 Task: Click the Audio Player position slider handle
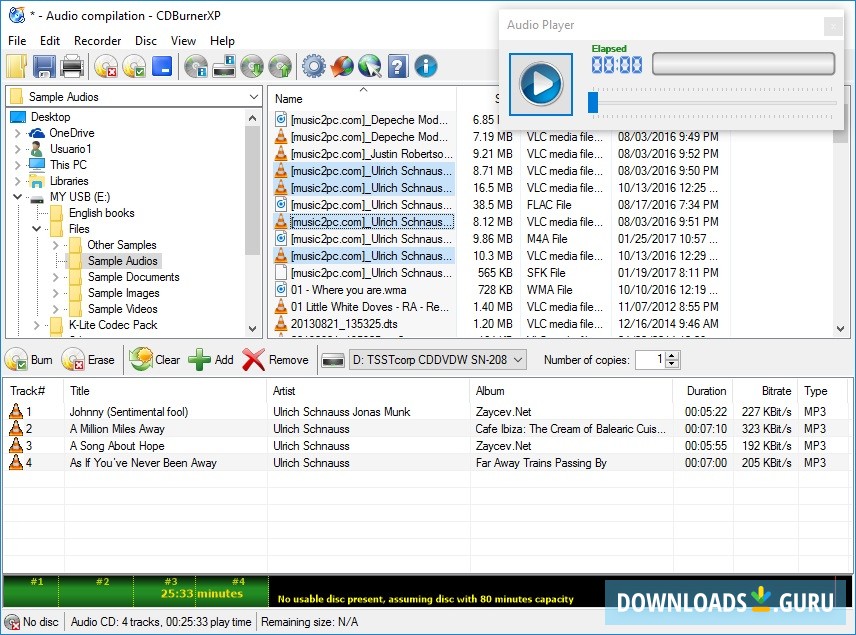click(593, 103)
